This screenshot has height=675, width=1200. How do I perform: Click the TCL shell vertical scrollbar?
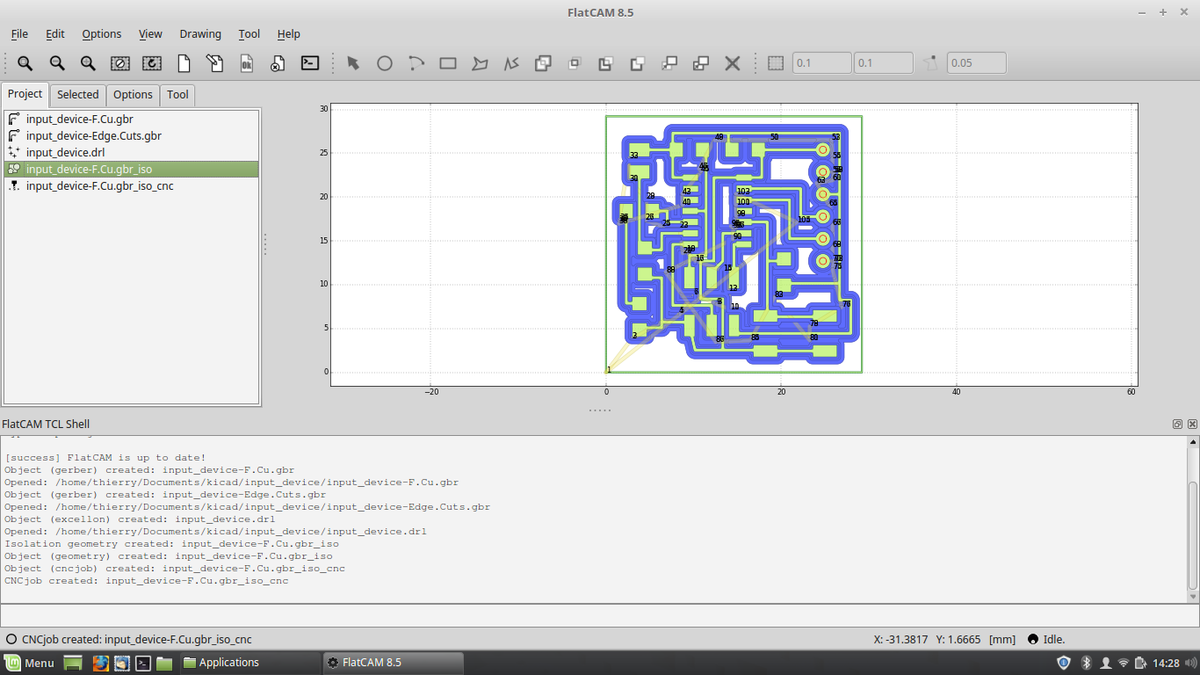point(1192,520)
